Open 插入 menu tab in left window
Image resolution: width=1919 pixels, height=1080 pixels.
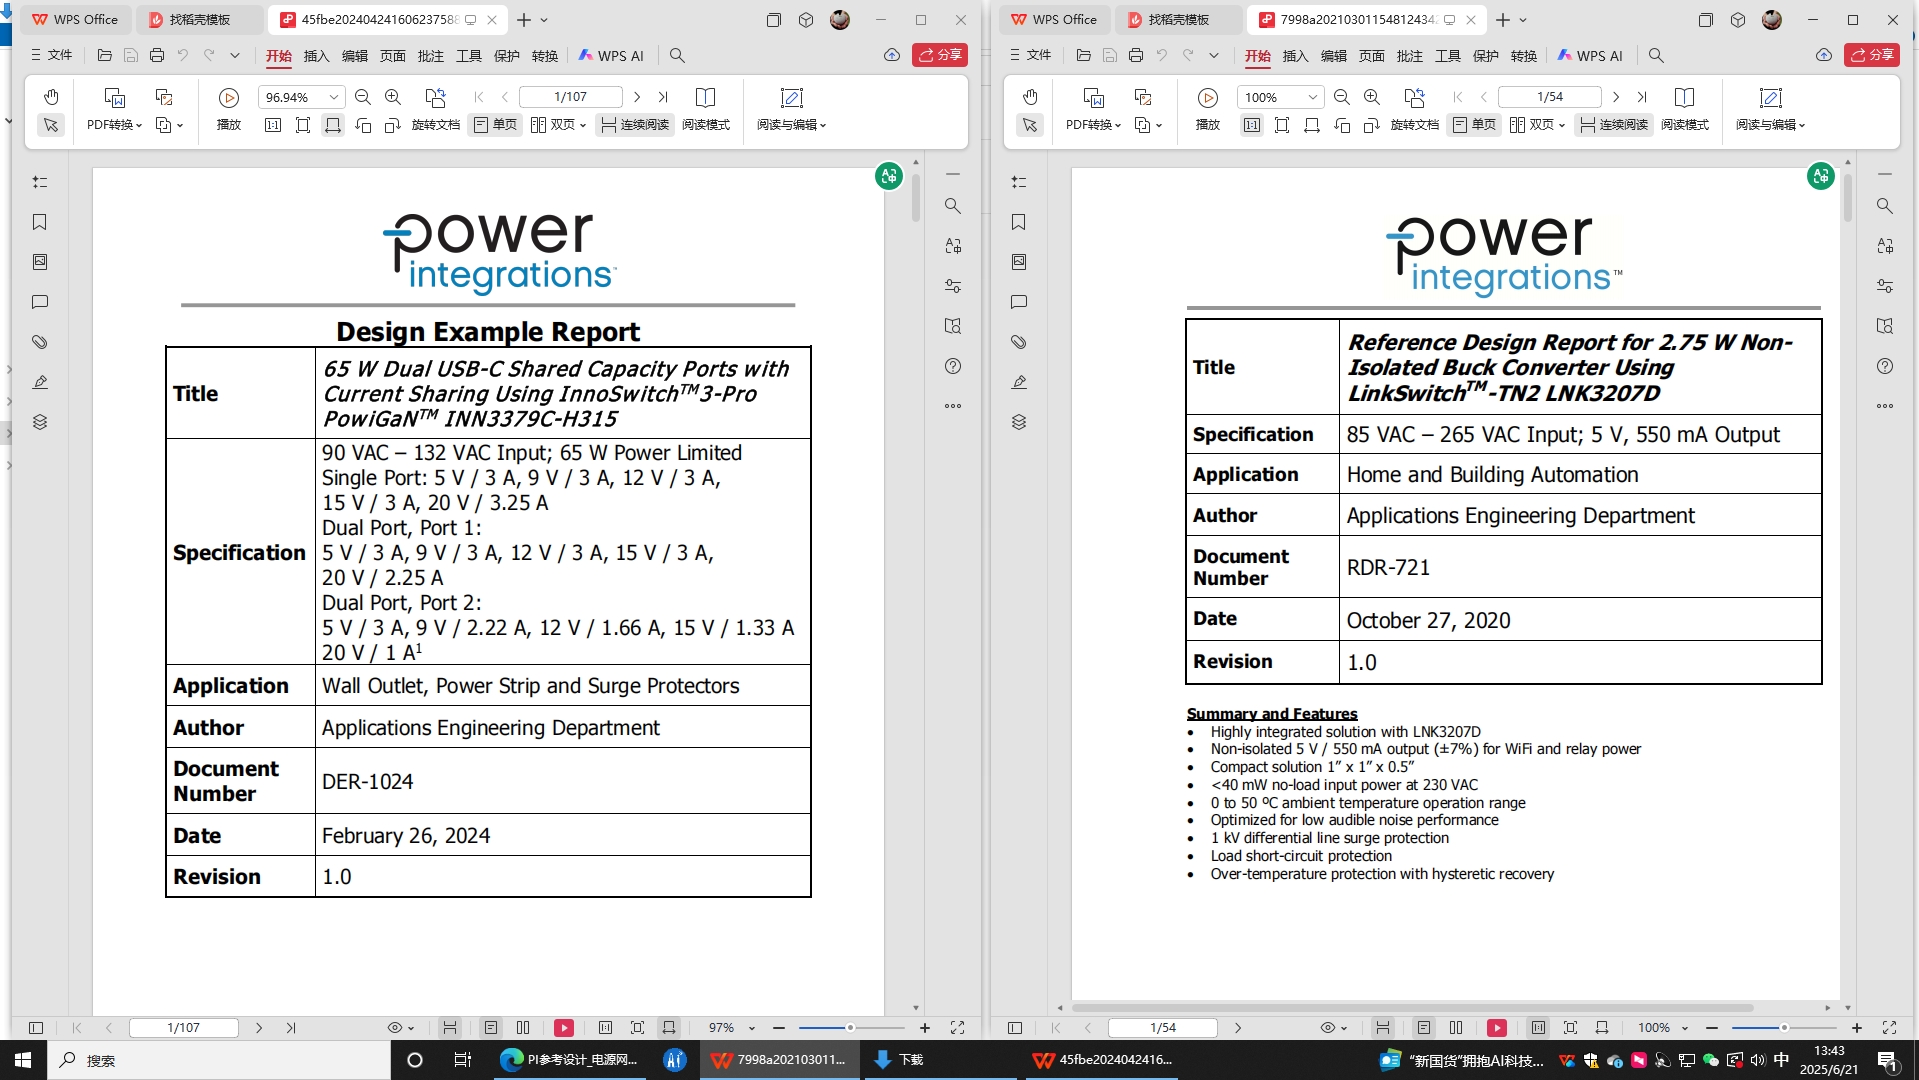pos(316,56)
